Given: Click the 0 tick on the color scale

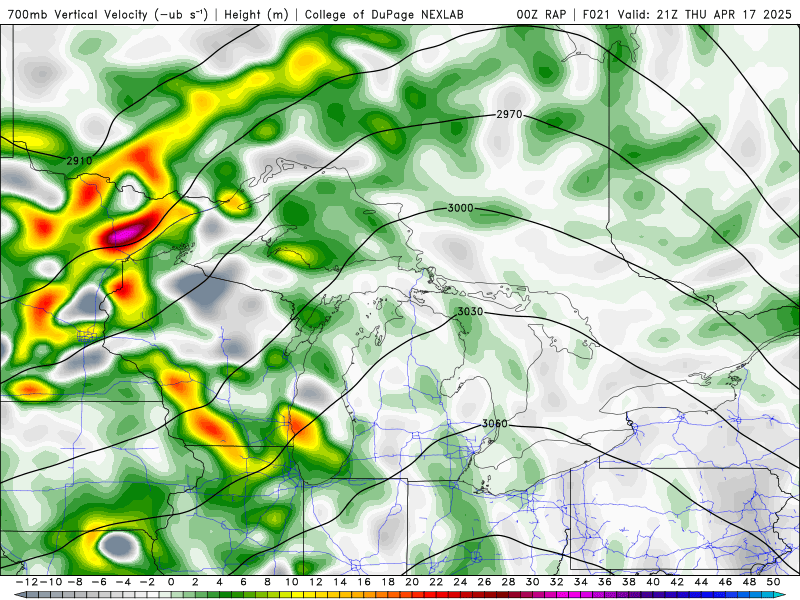Looking at the screenshot, I should 171,582.
